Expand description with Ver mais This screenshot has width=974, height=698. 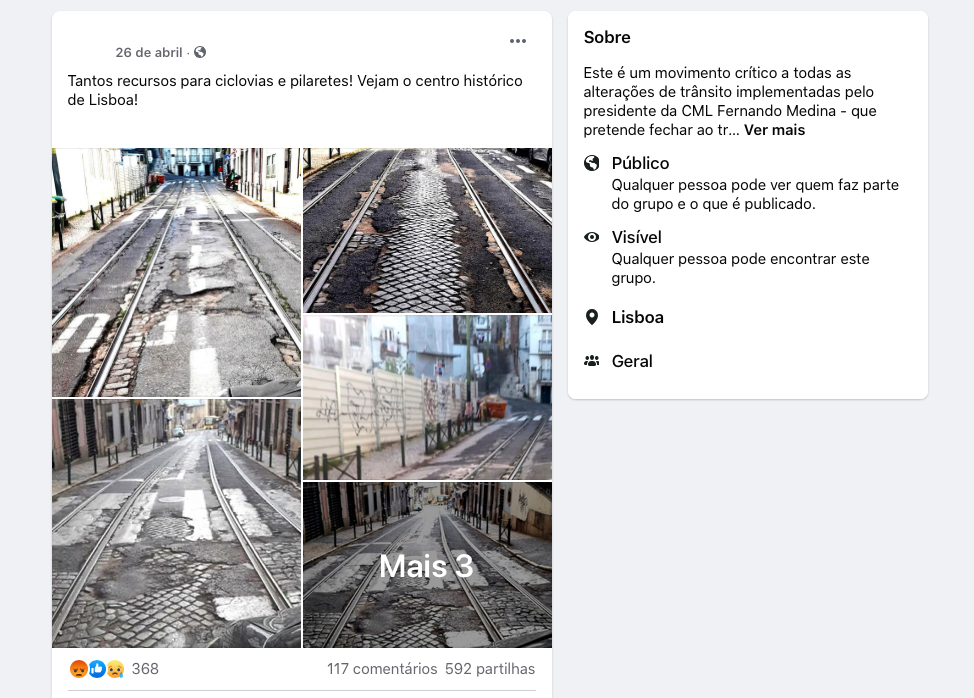coord(775,130)
